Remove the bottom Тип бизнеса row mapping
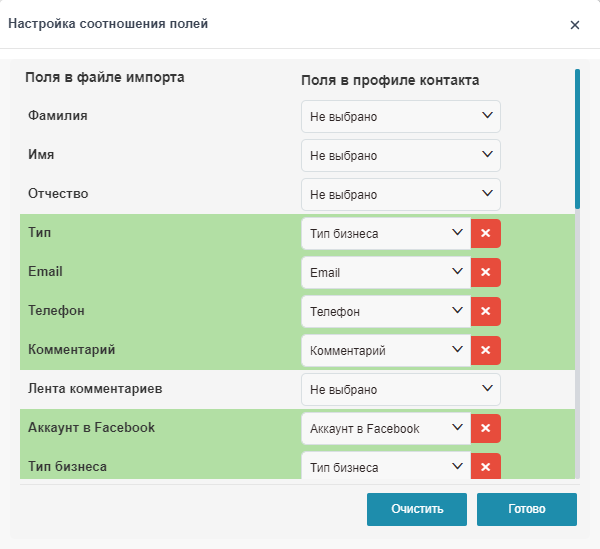 [x=485, y=467]
